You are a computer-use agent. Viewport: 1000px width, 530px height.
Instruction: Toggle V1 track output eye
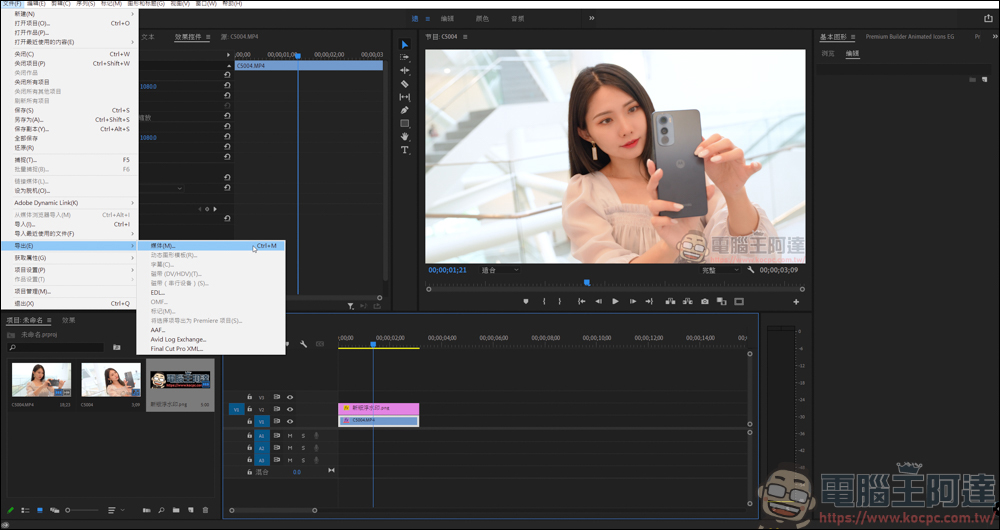[290, 422]
